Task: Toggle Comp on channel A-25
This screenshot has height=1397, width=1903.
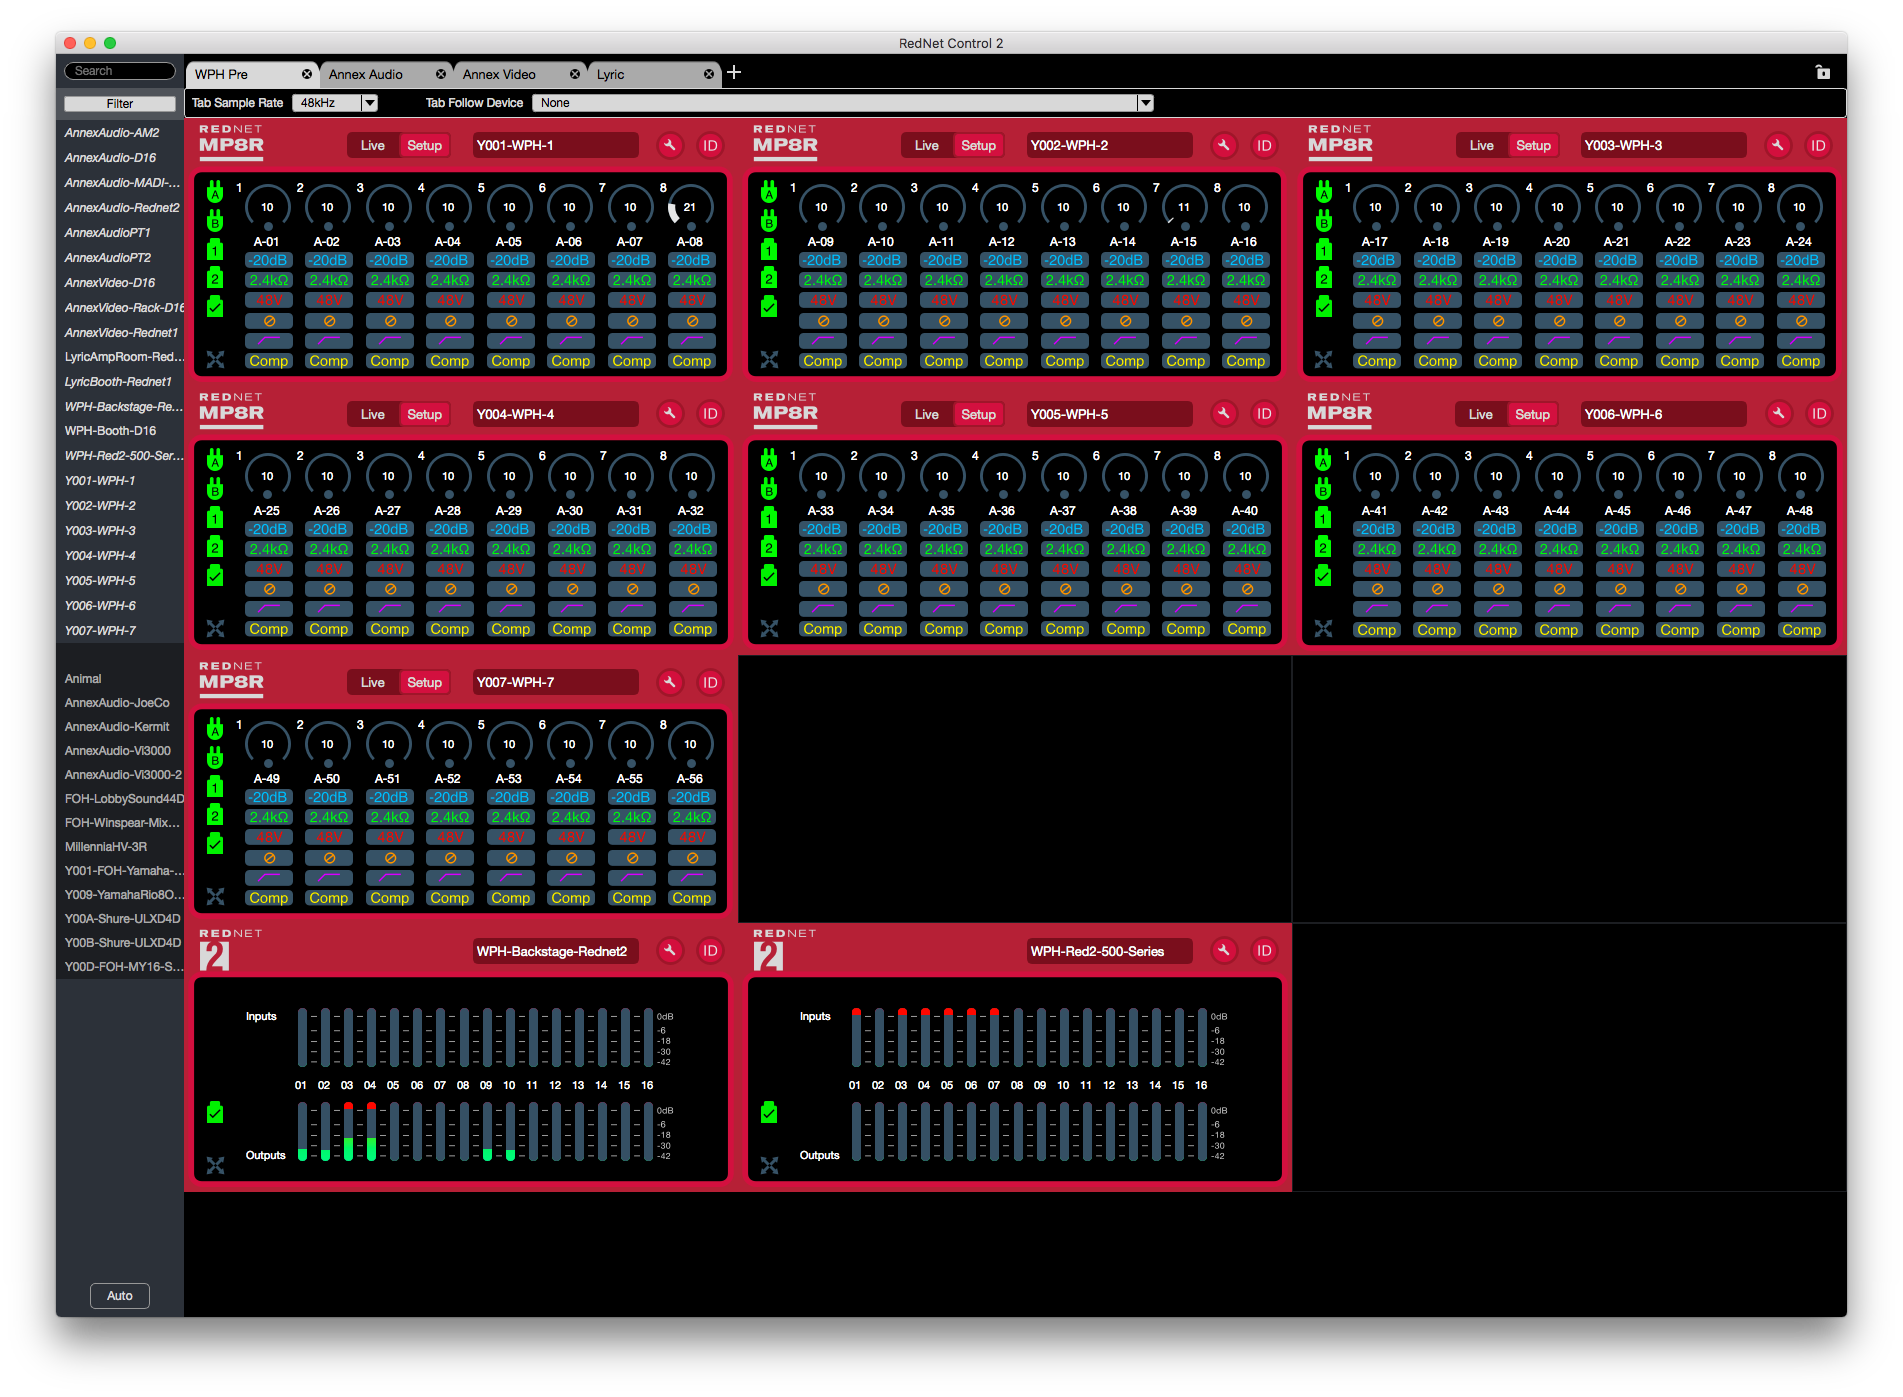Action: [x=269, y=629]
